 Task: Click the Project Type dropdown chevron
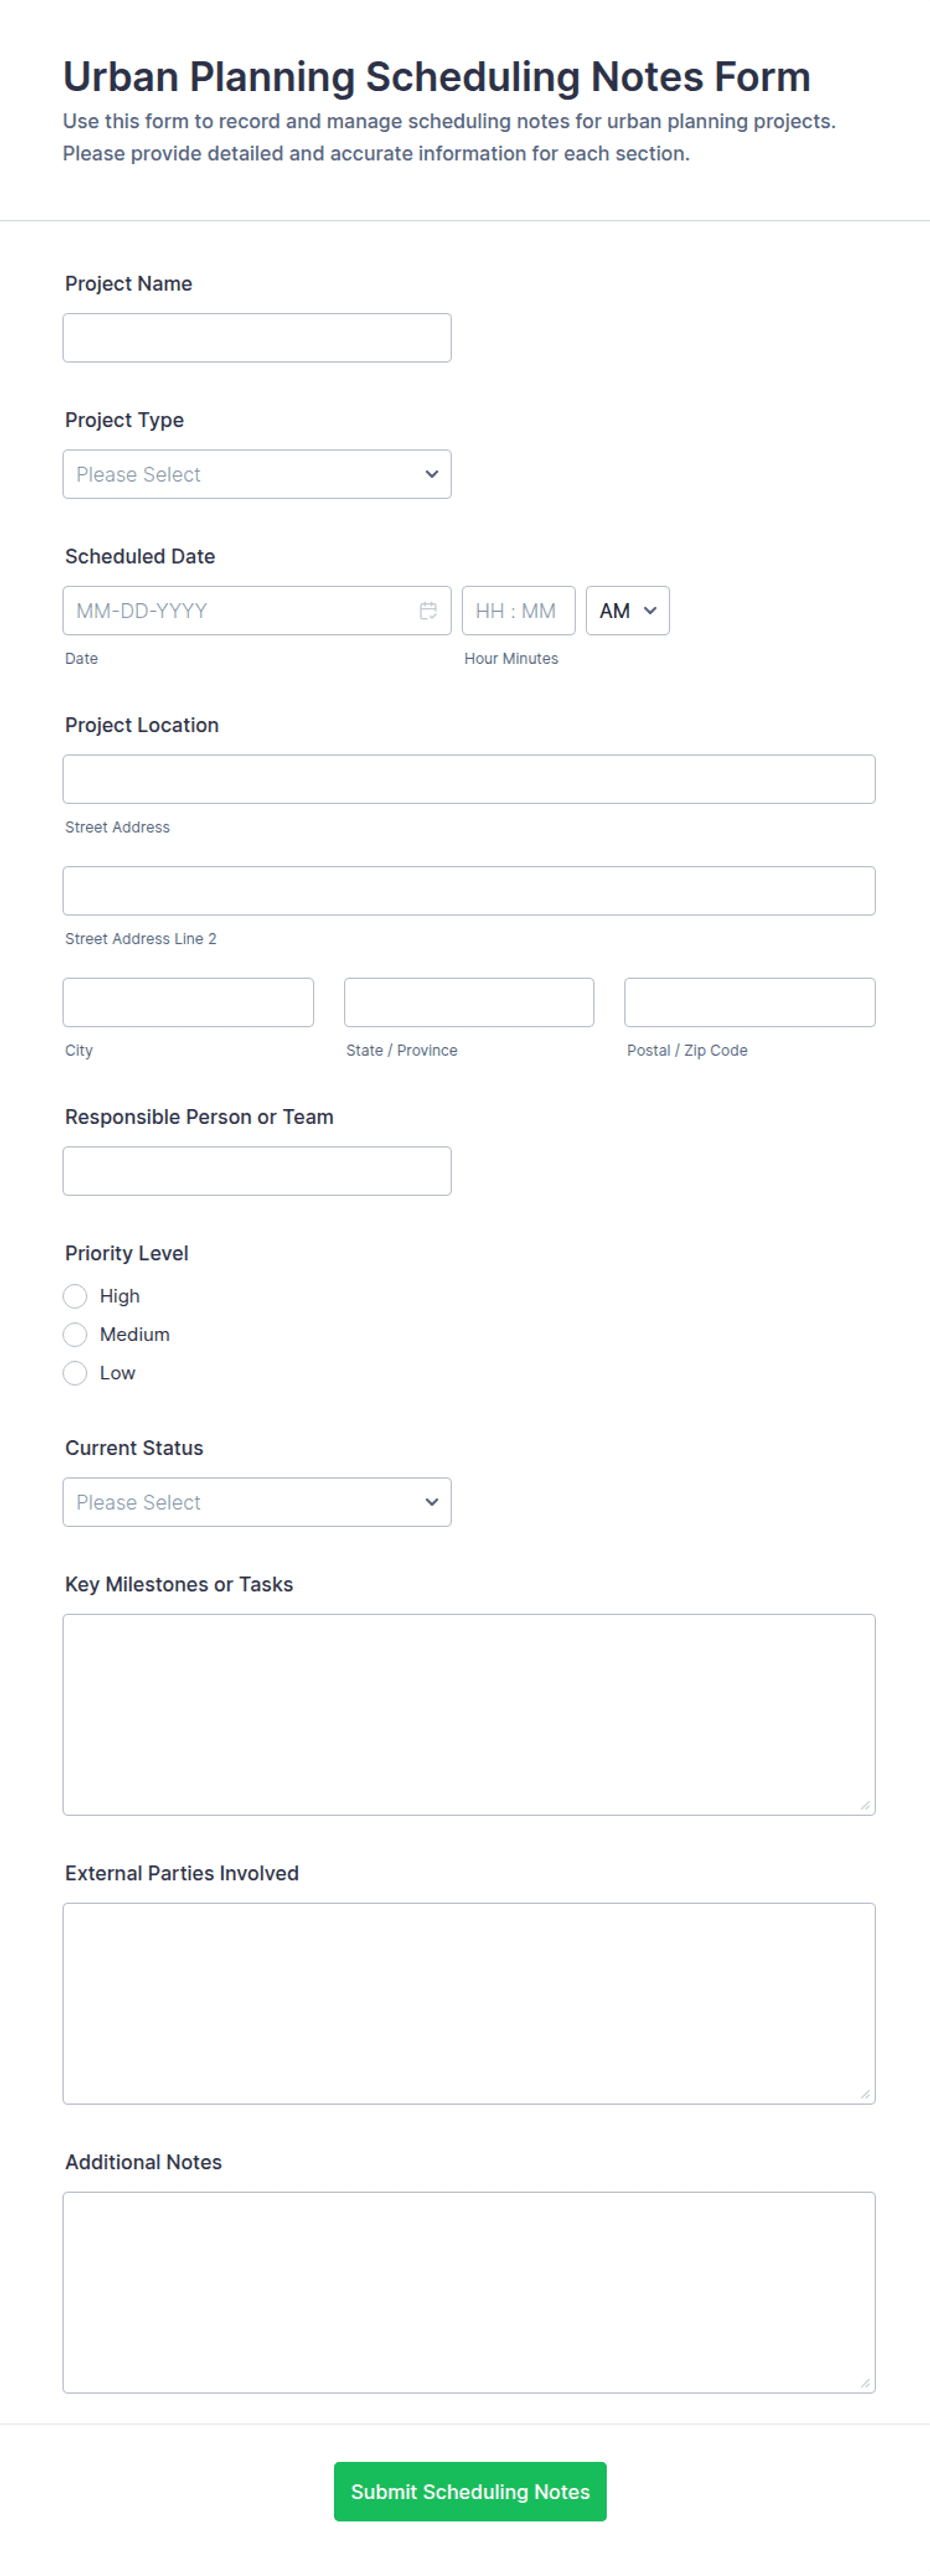pos(432,474)
